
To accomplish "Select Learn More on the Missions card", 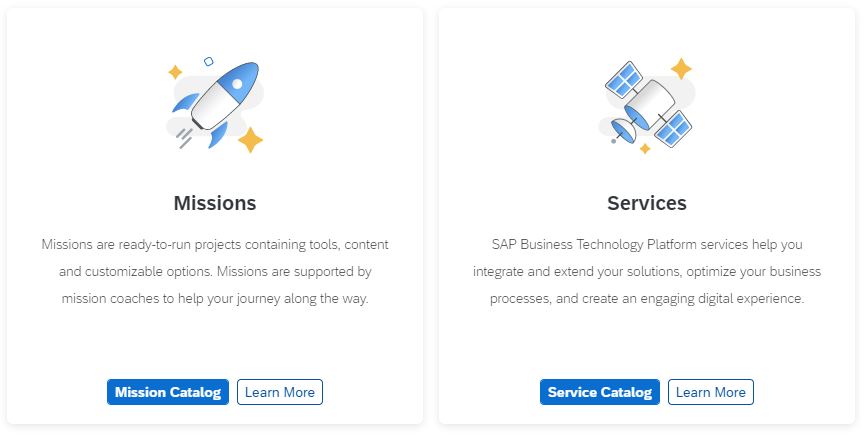I will point(280,392).
